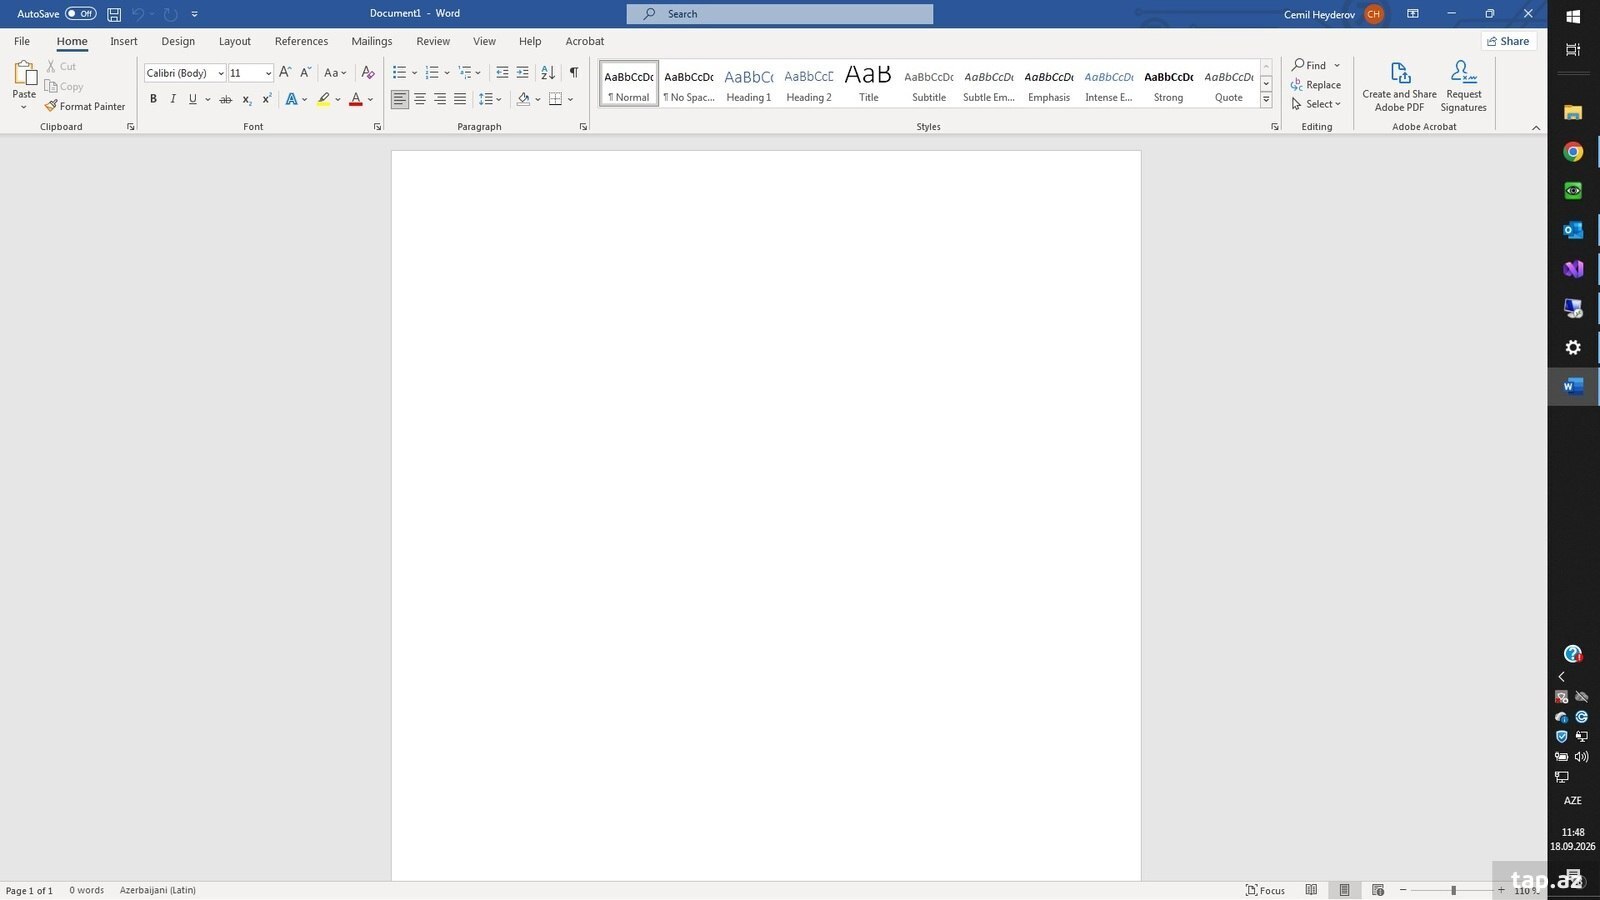Toggle Bold formatting

tap(153, 99)
